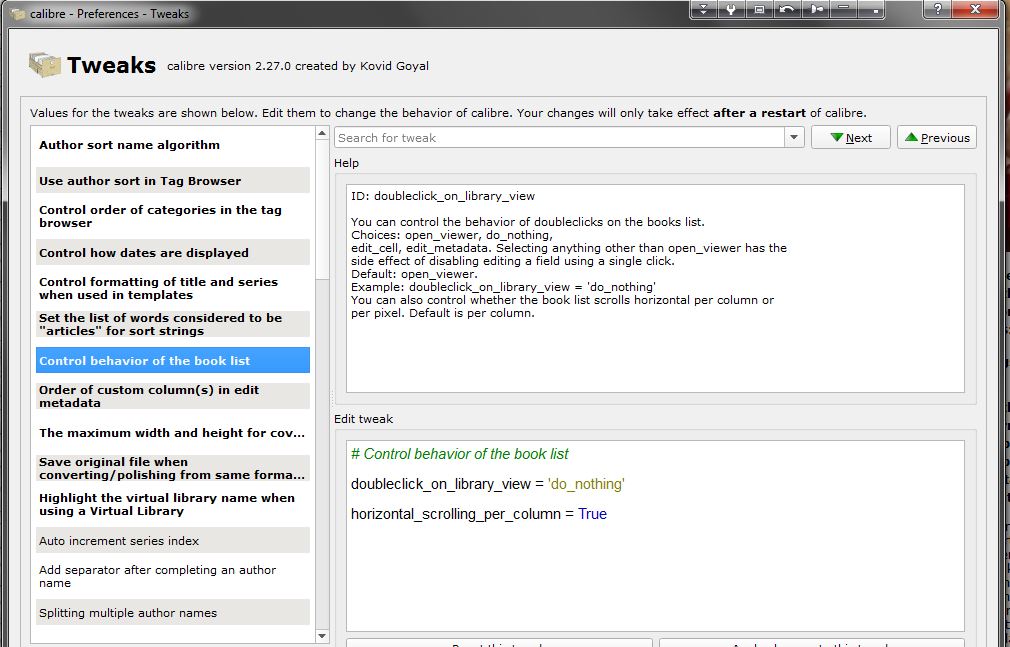This screenshot has height=647, width=1010.
Task: Open the Search for tweak dropdown arrow
Action: 794,138
